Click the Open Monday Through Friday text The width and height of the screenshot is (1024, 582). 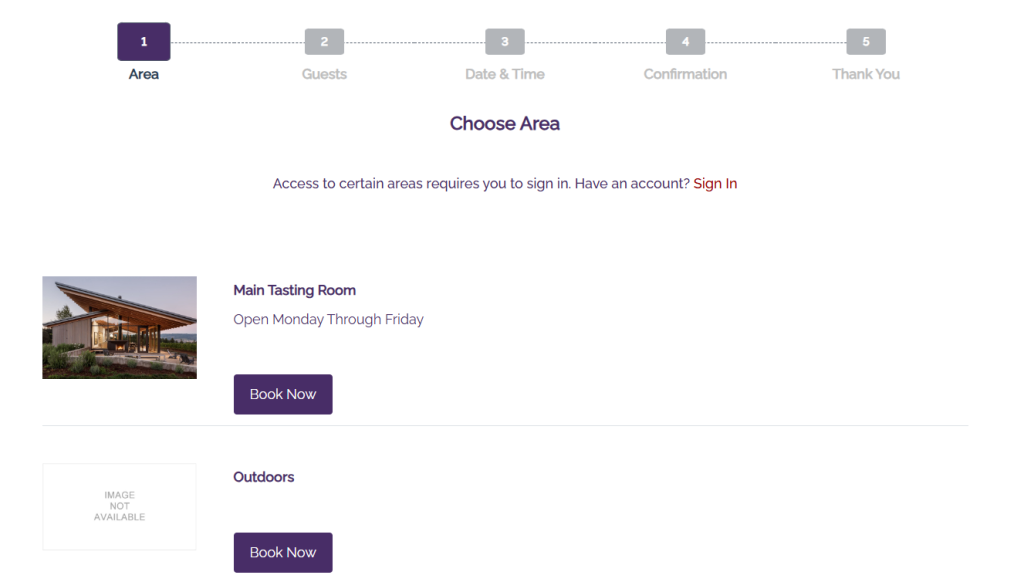(328, 320)
